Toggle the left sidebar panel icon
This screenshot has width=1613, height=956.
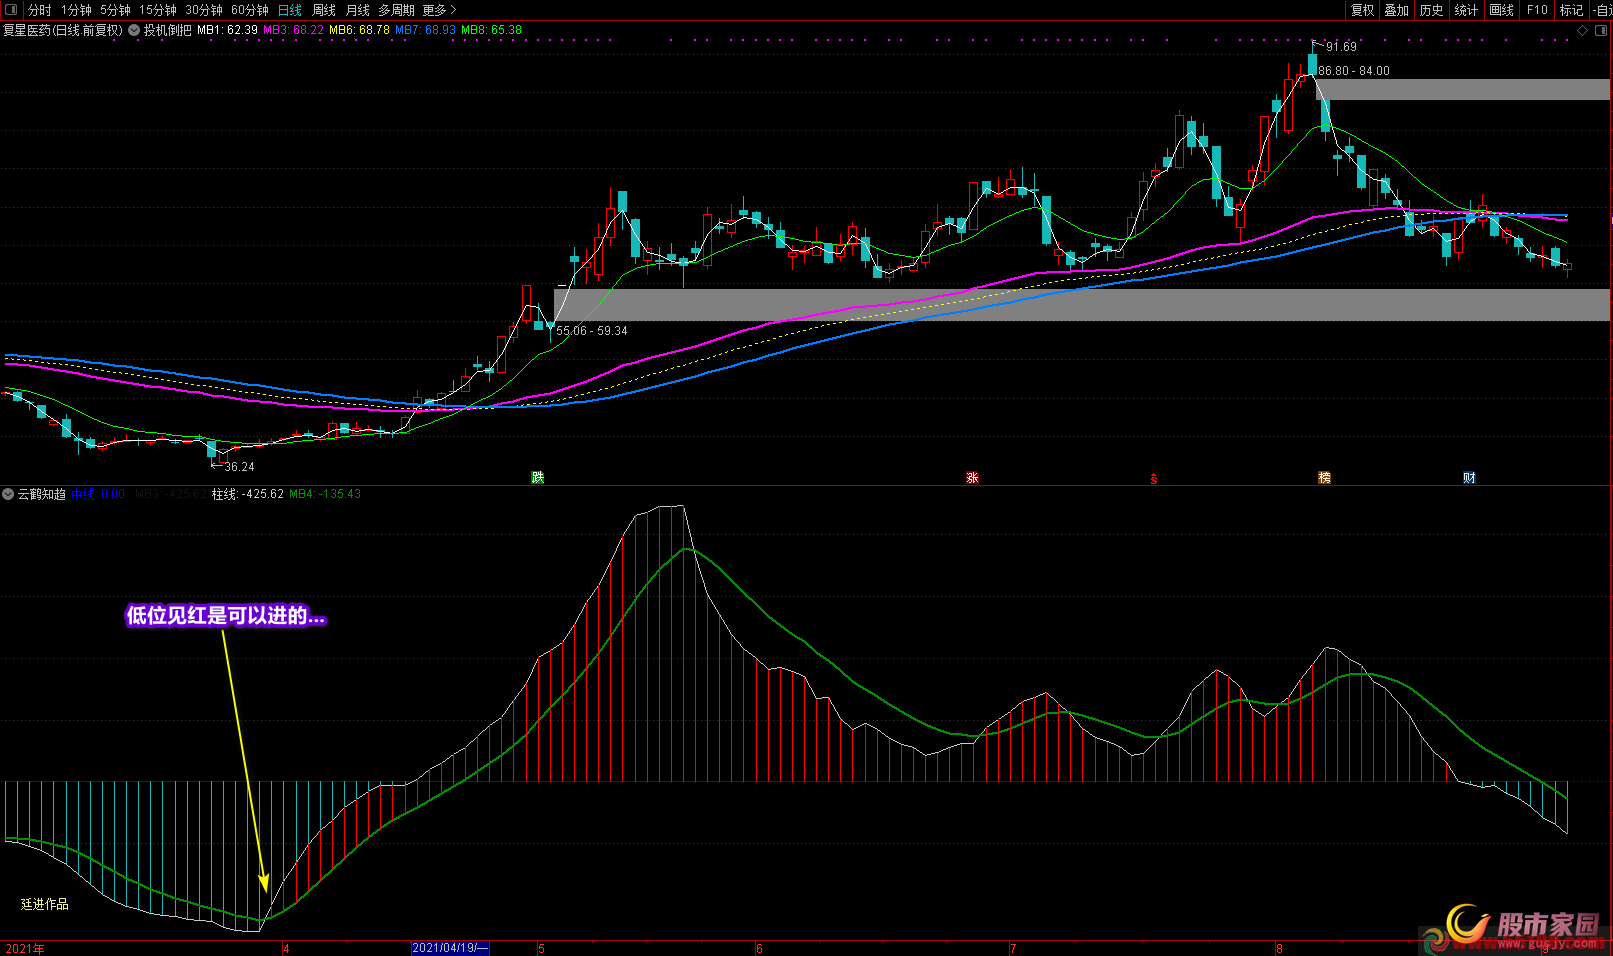pyautogui.click(x=11, y=10)
